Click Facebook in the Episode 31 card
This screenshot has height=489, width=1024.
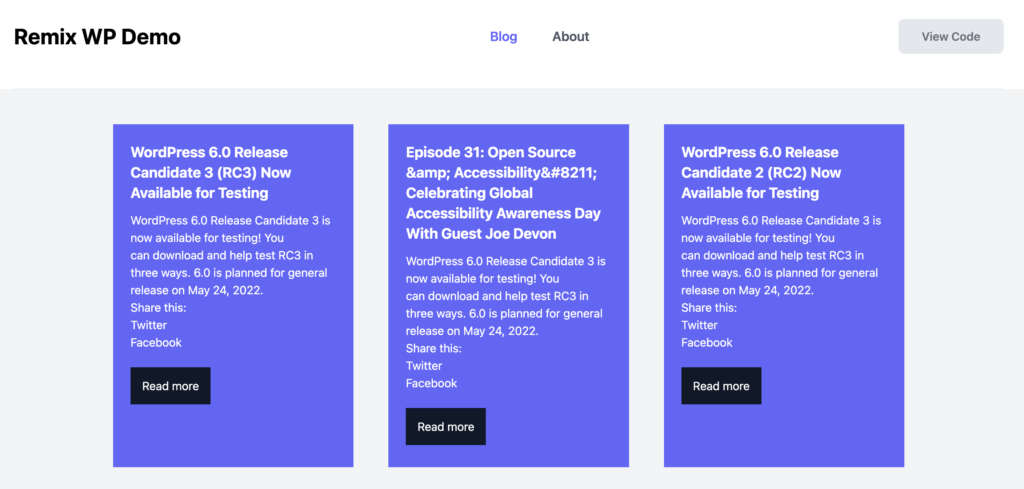click(432, 383)
